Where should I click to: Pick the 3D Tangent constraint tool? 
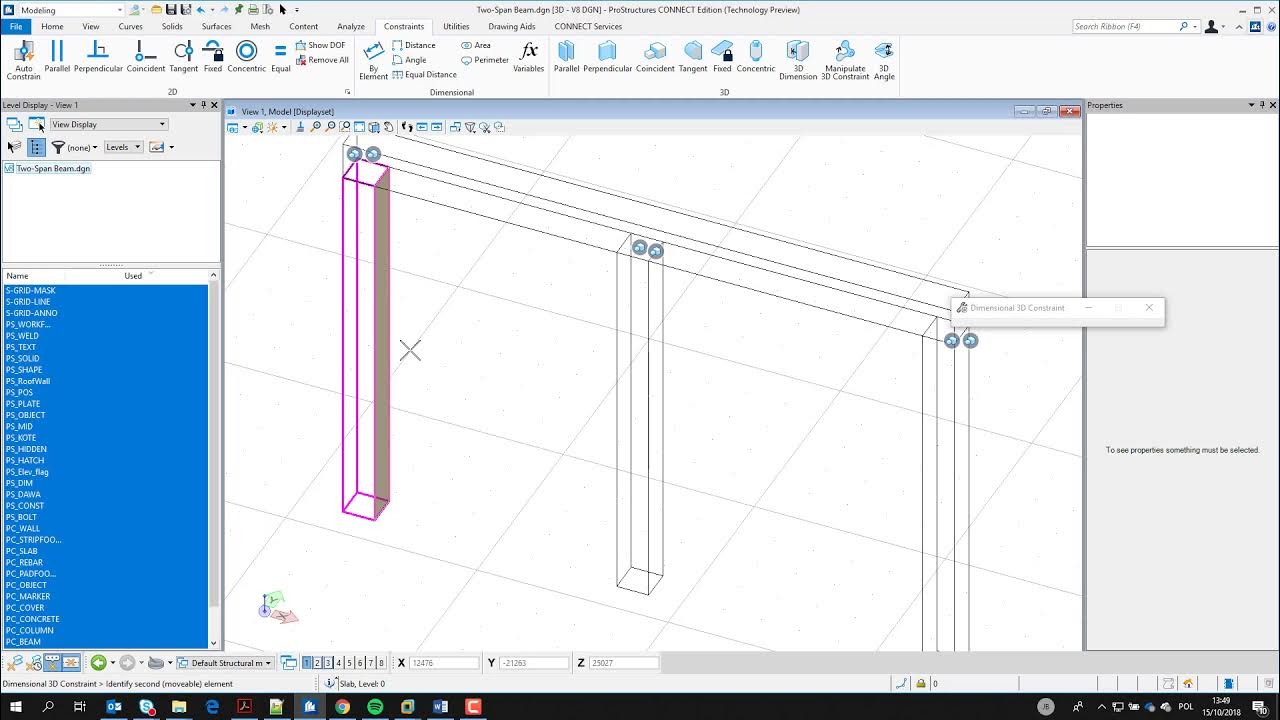click(x=693, y=58)
